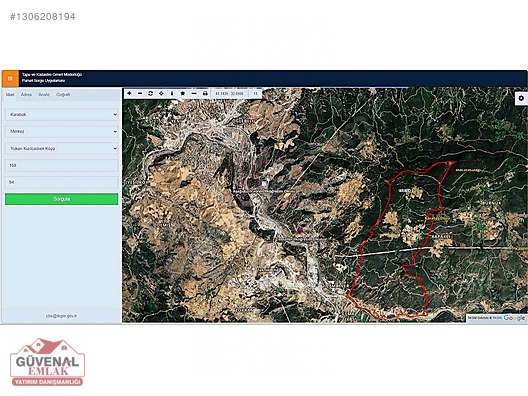Click the purple marker on map

[x=300, y=230]
